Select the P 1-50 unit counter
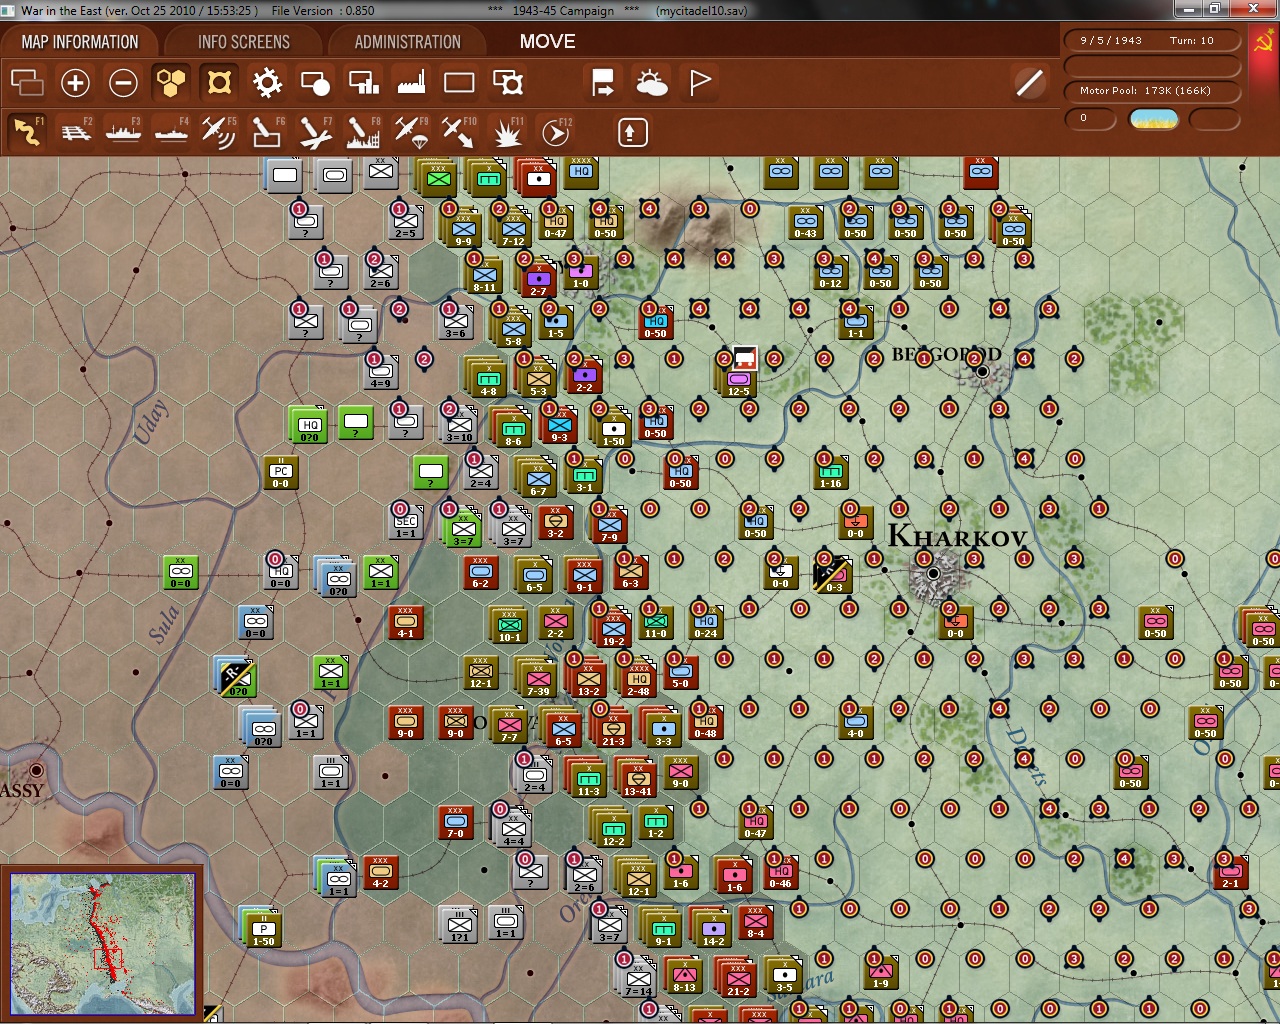Screen dimensions: 1280x1024 point(262,929)
